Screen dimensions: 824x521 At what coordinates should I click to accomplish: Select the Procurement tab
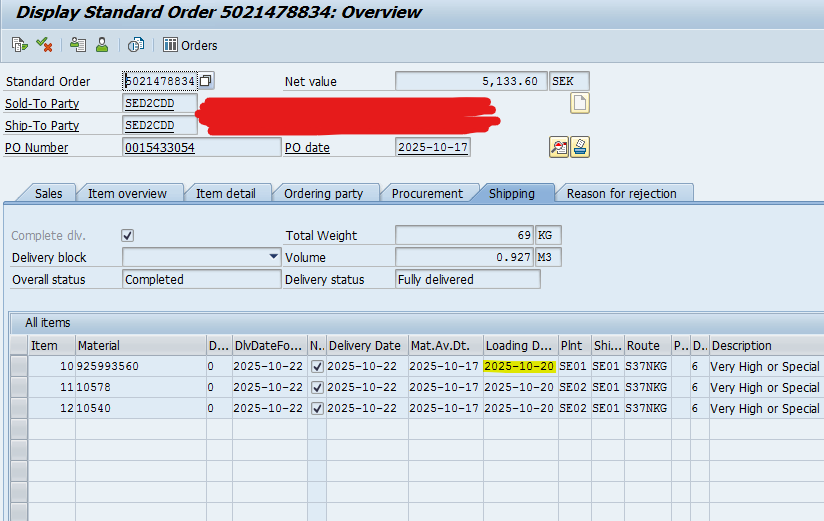pyautogui.click(x=427, y=193)
